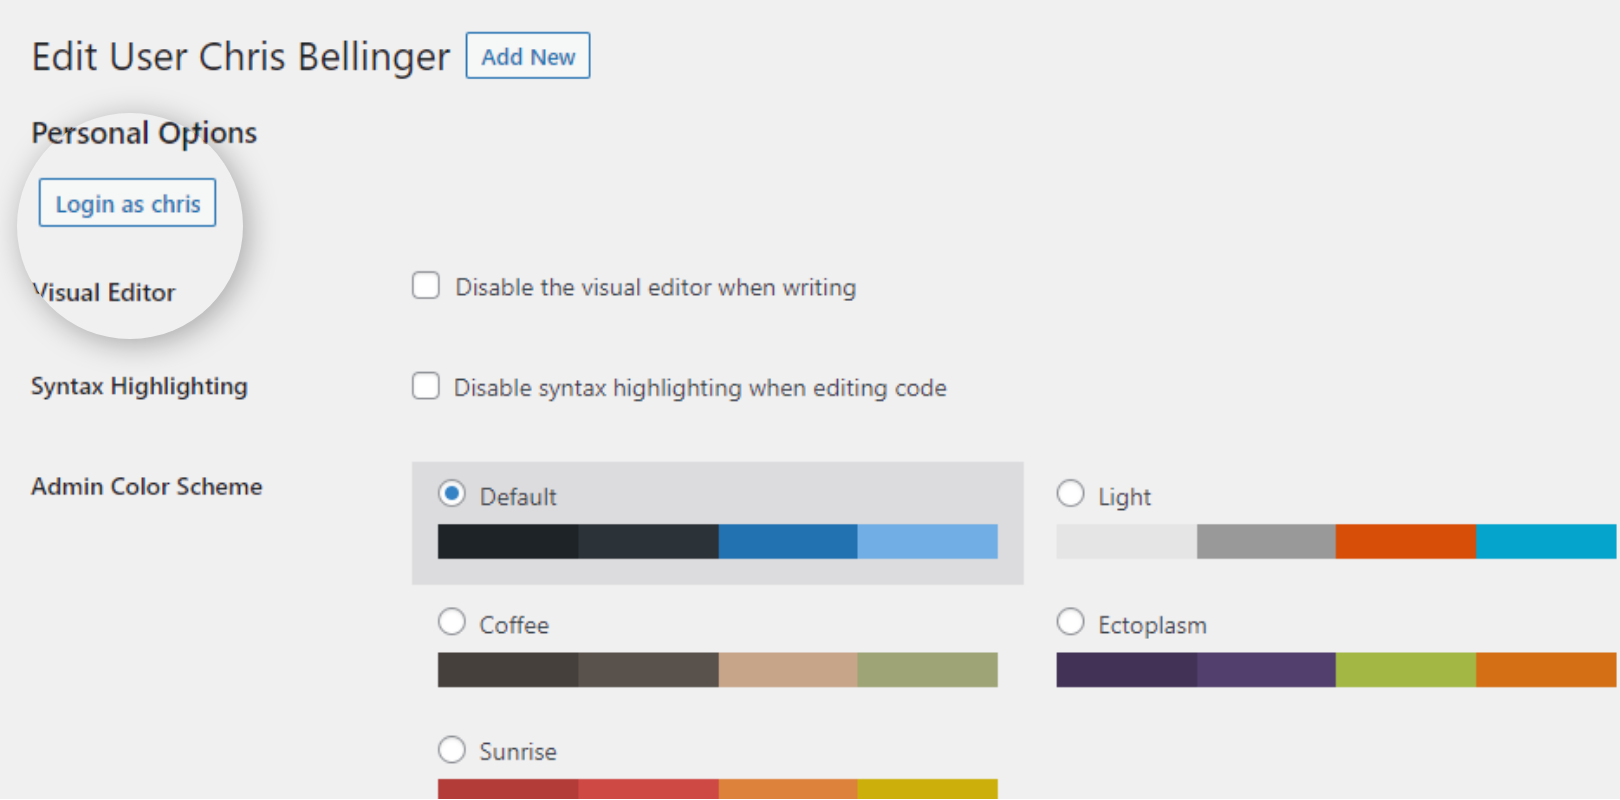Screen dimensions: 1620x800
Task: Disable the visual editor when writing
Action: pyautogui.click(x=425, y=286)
